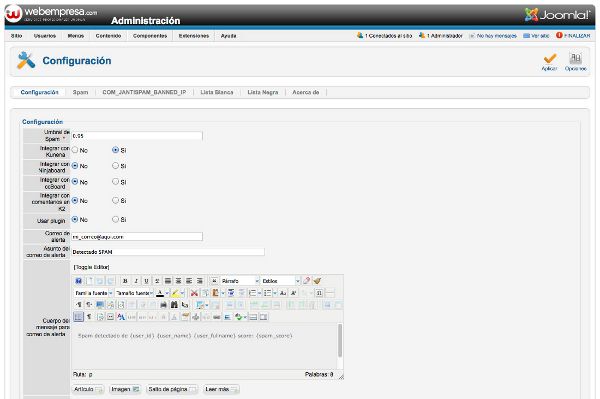Open the Estilos dropdown
The height and width of the screenshot is (399, 600).
pos(280,281)
